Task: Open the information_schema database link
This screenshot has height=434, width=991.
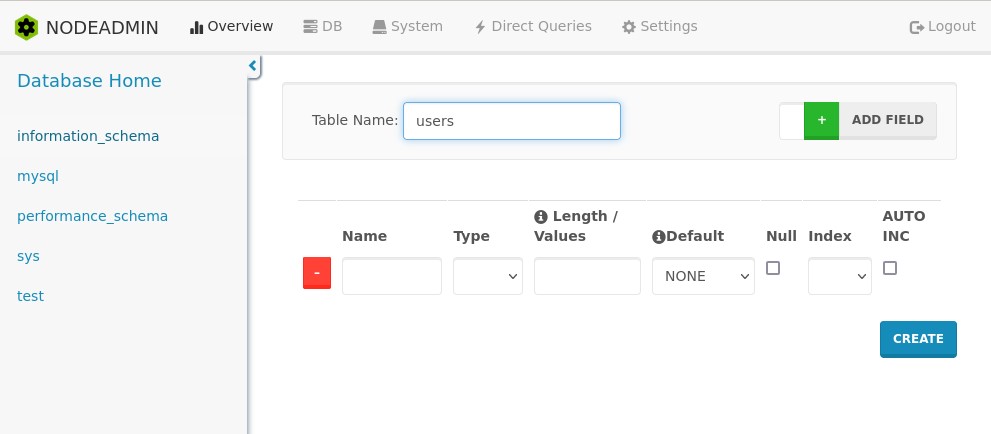Action: click(x=88, y=136)
